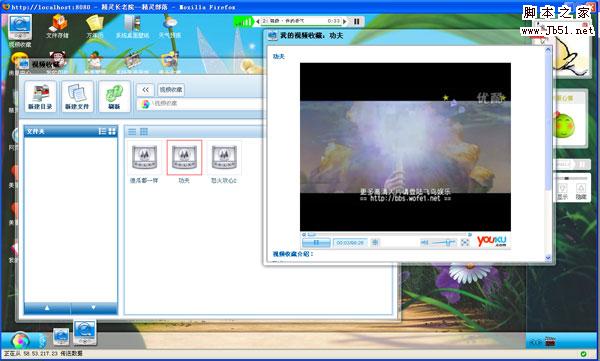Pause the top music player
Screen dimensions: 600x361
[x=357, y=21]
